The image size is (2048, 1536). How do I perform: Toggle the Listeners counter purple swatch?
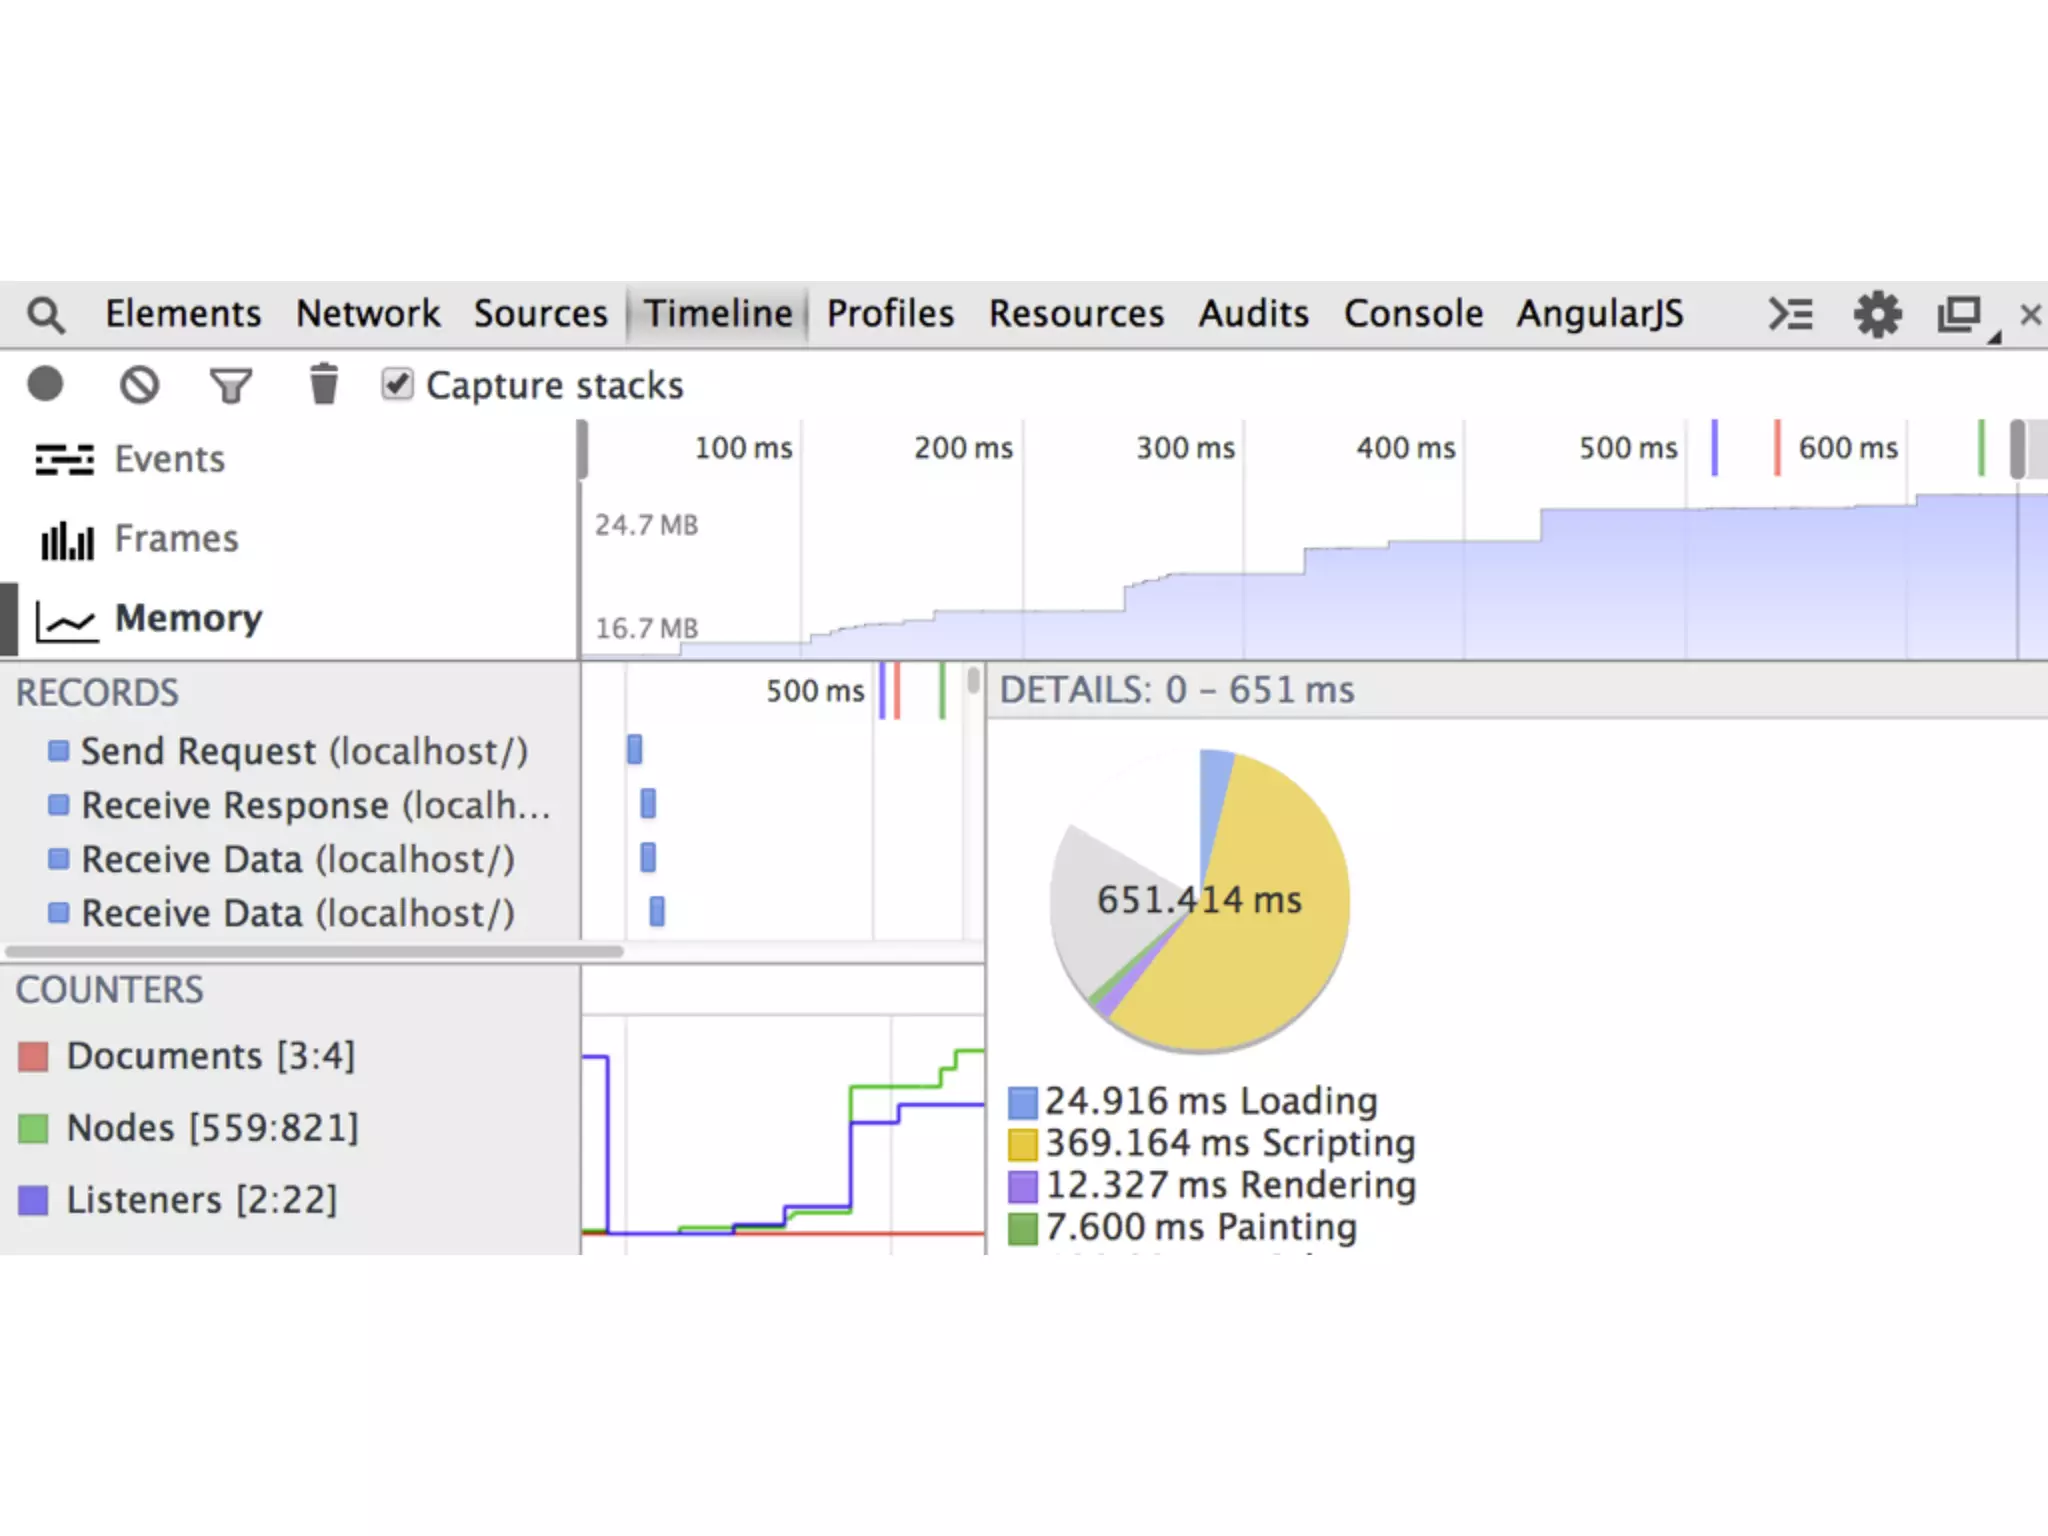coord(34,1200)
